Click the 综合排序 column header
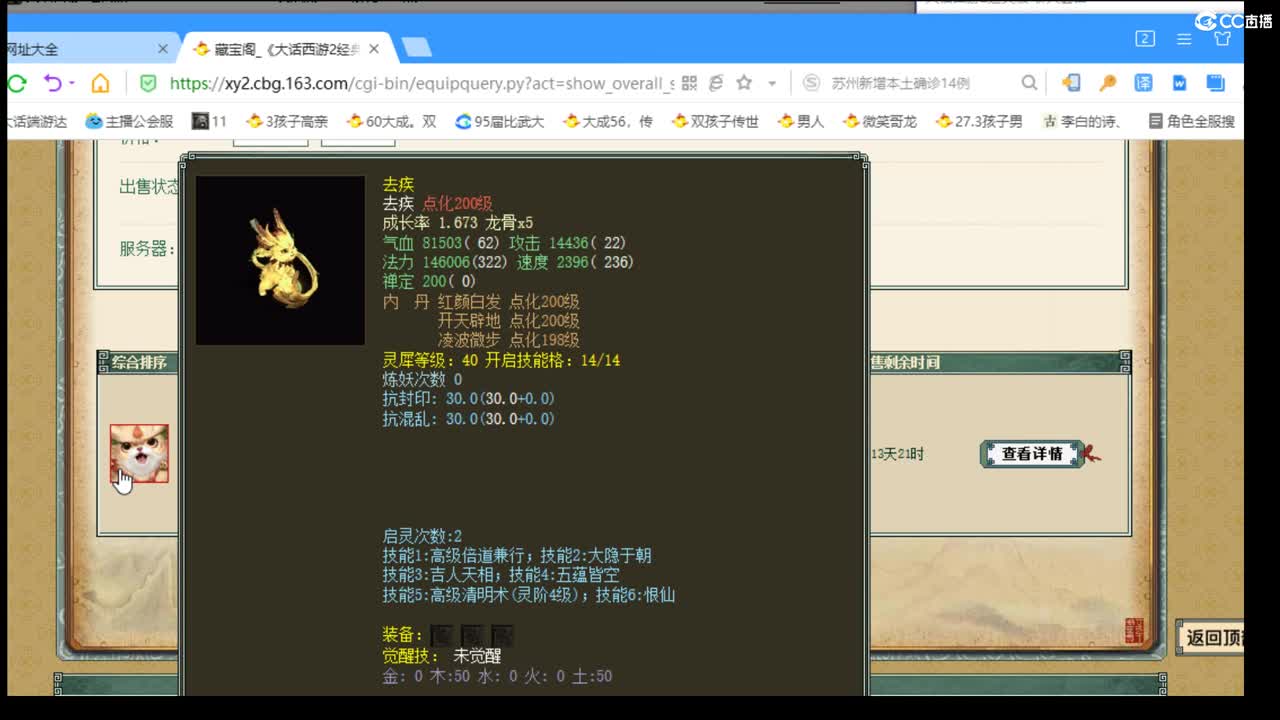The width and height of the screenshot is (1280, 720). tap(139, 362)
